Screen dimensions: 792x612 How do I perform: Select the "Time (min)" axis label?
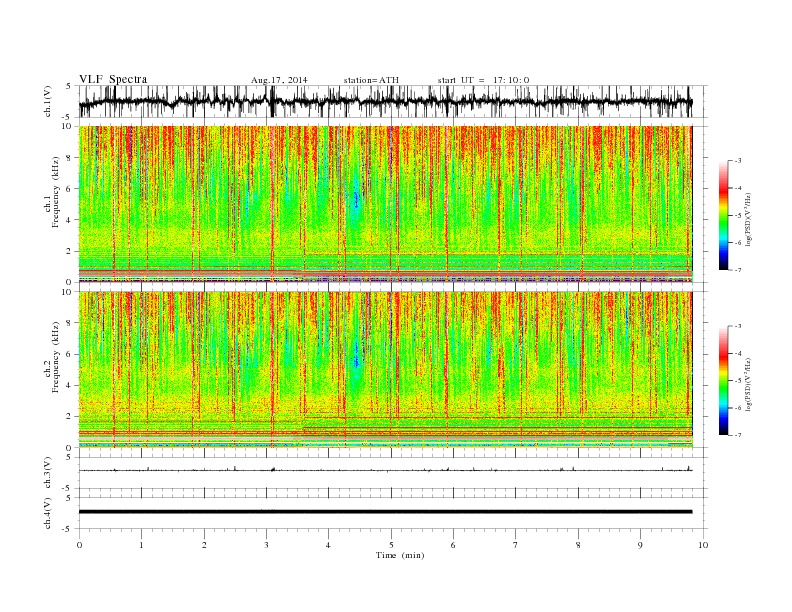click(400, 555)
